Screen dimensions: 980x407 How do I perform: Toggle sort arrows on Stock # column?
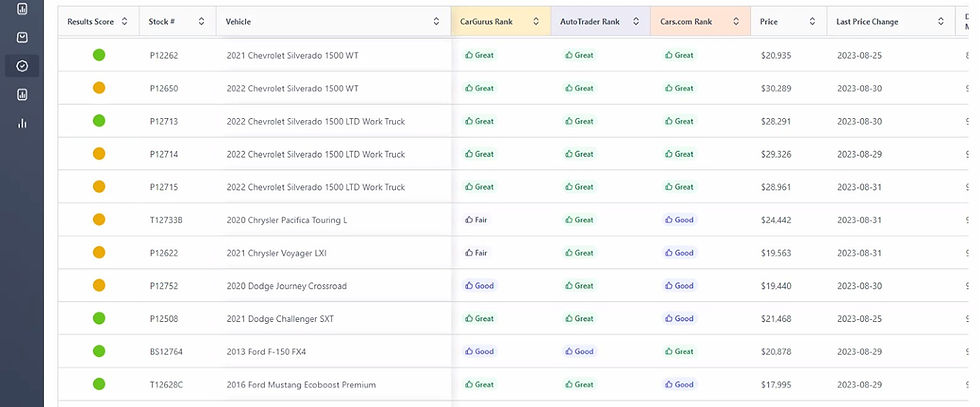click(202, 21)
